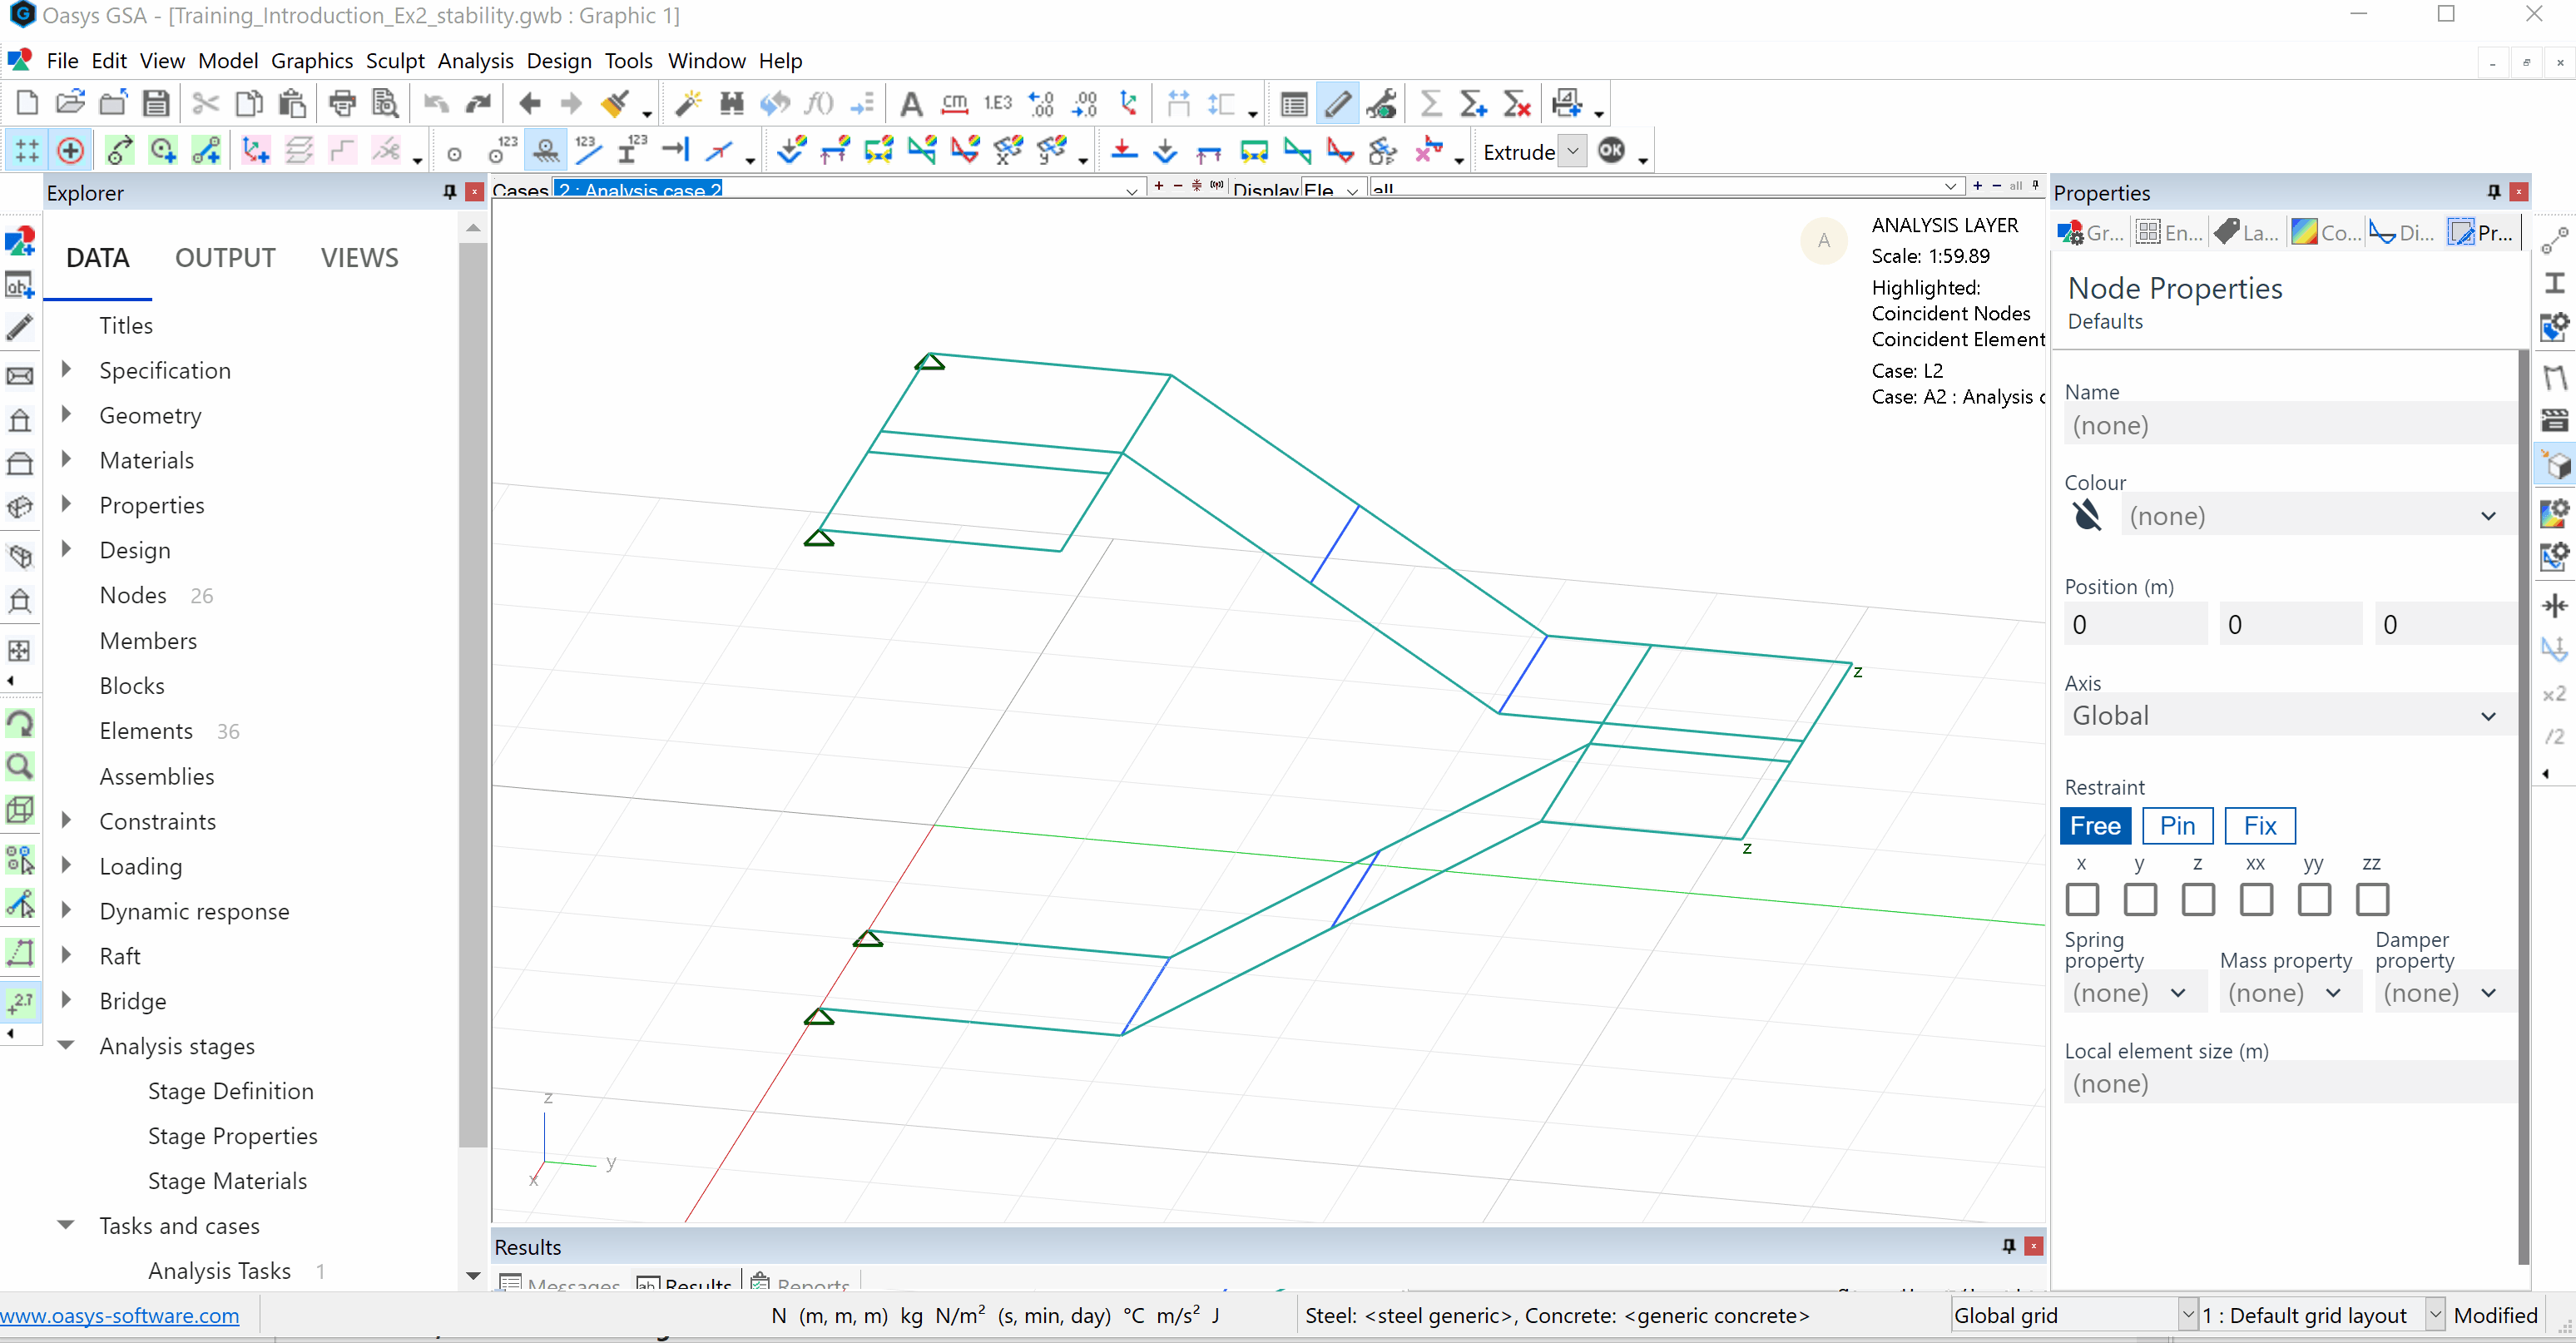Click the round OK sculpt button

coord(1611,151)
